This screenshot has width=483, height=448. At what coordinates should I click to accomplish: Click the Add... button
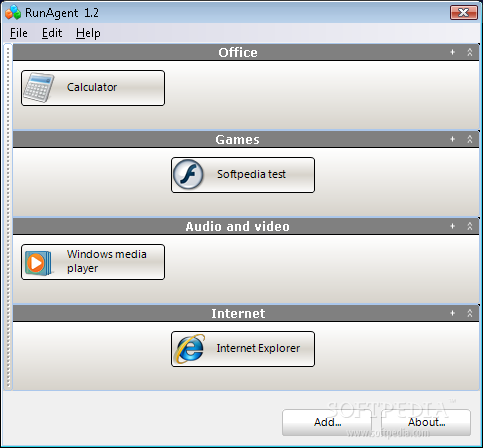(327, 422)
